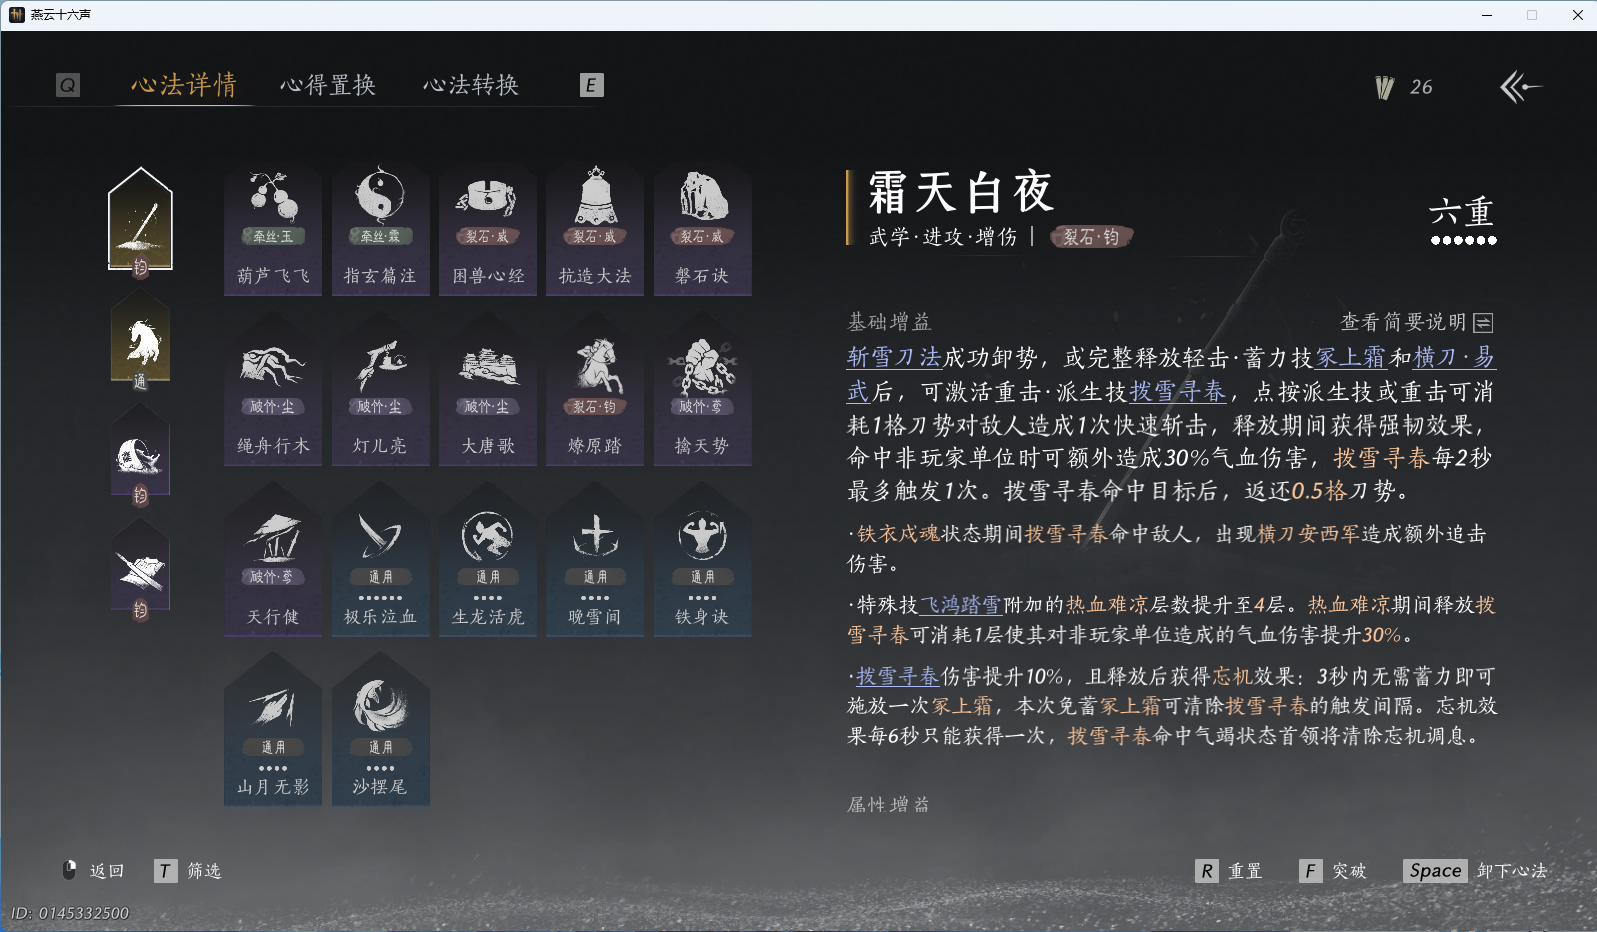Click the 属性增益 section heading
Viewport: 1597px width, 932px height.
pos(889,804)
